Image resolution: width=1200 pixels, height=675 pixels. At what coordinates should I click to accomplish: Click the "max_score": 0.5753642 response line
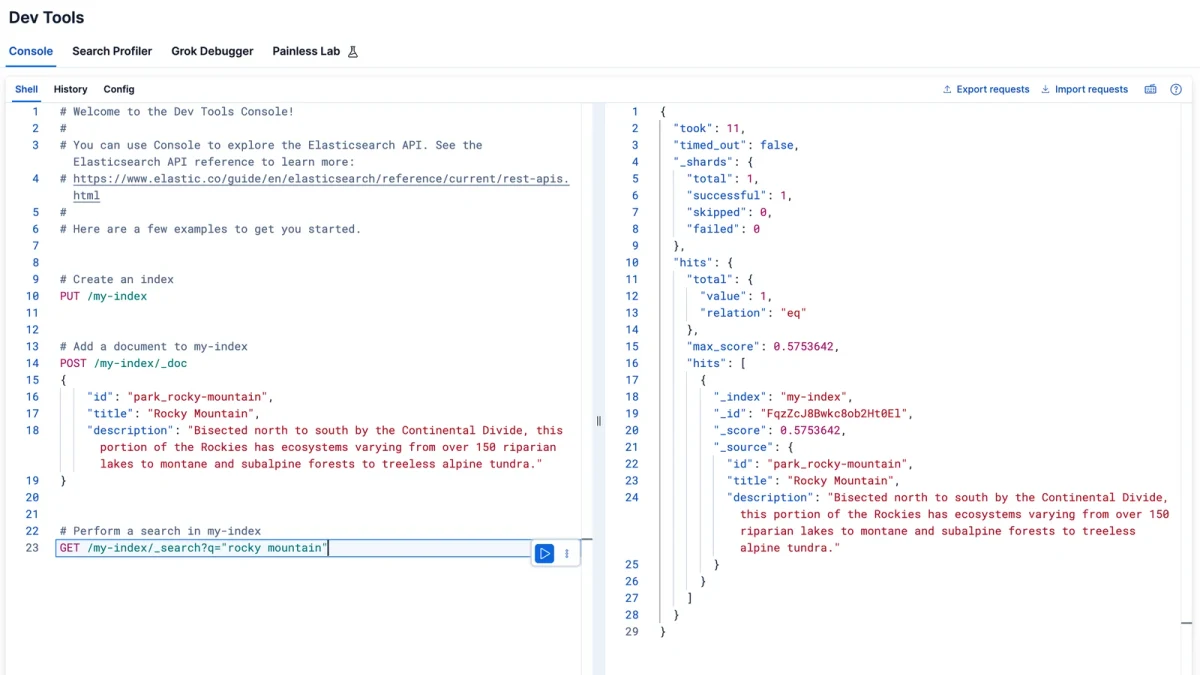pyautogui.click(x=763, y=346)
